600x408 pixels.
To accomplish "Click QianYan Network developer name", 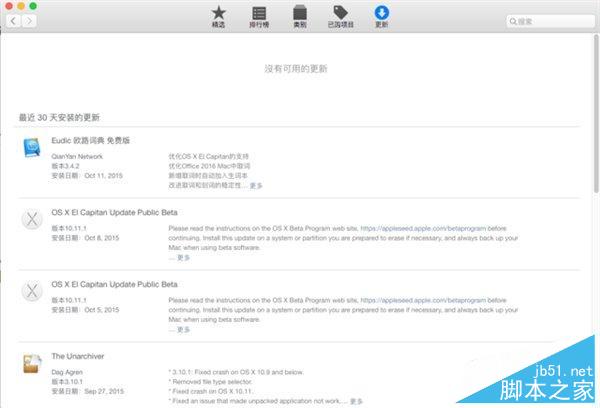I will [x=77, y=157].
